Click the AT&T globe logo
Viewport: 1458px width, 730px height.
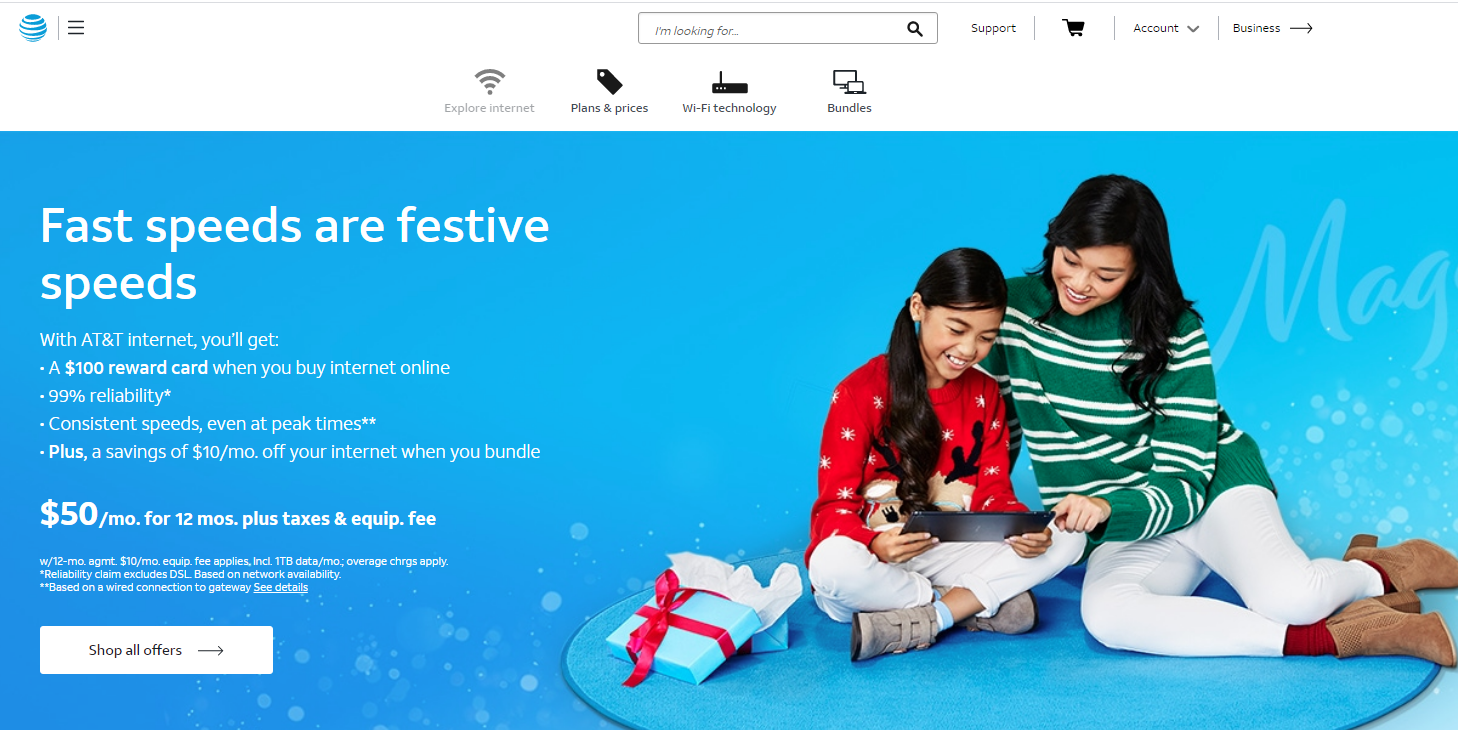click(33, 28)
